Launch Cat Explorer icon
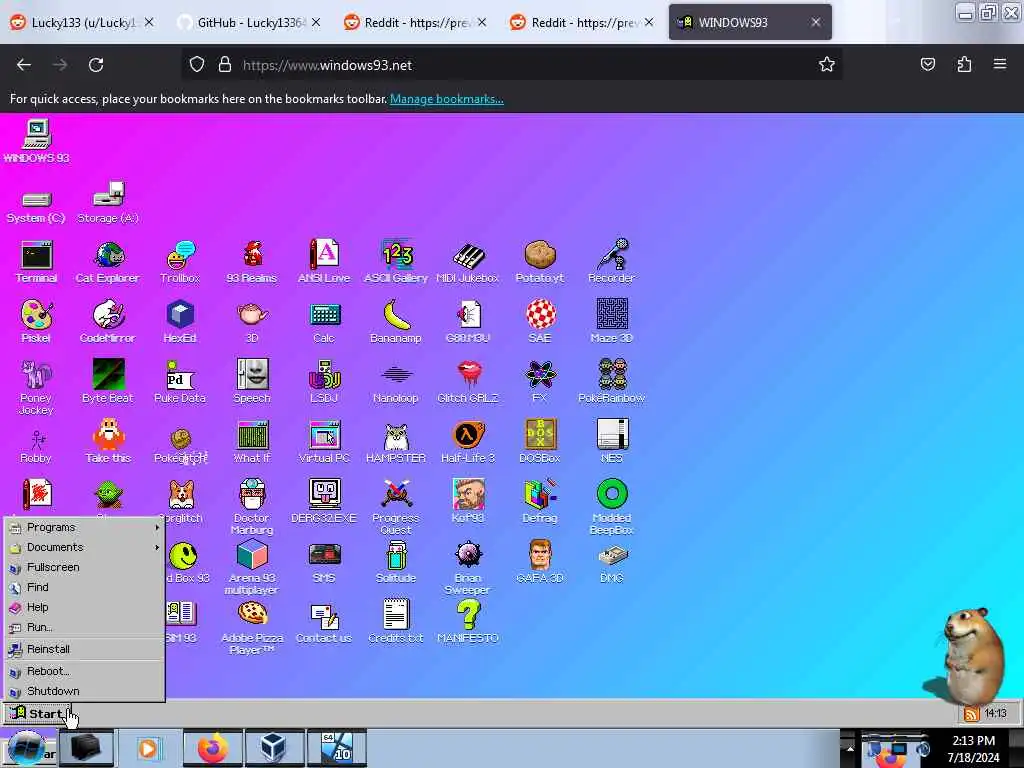The width and height of the screenshot is (1024, 768). 108,261
